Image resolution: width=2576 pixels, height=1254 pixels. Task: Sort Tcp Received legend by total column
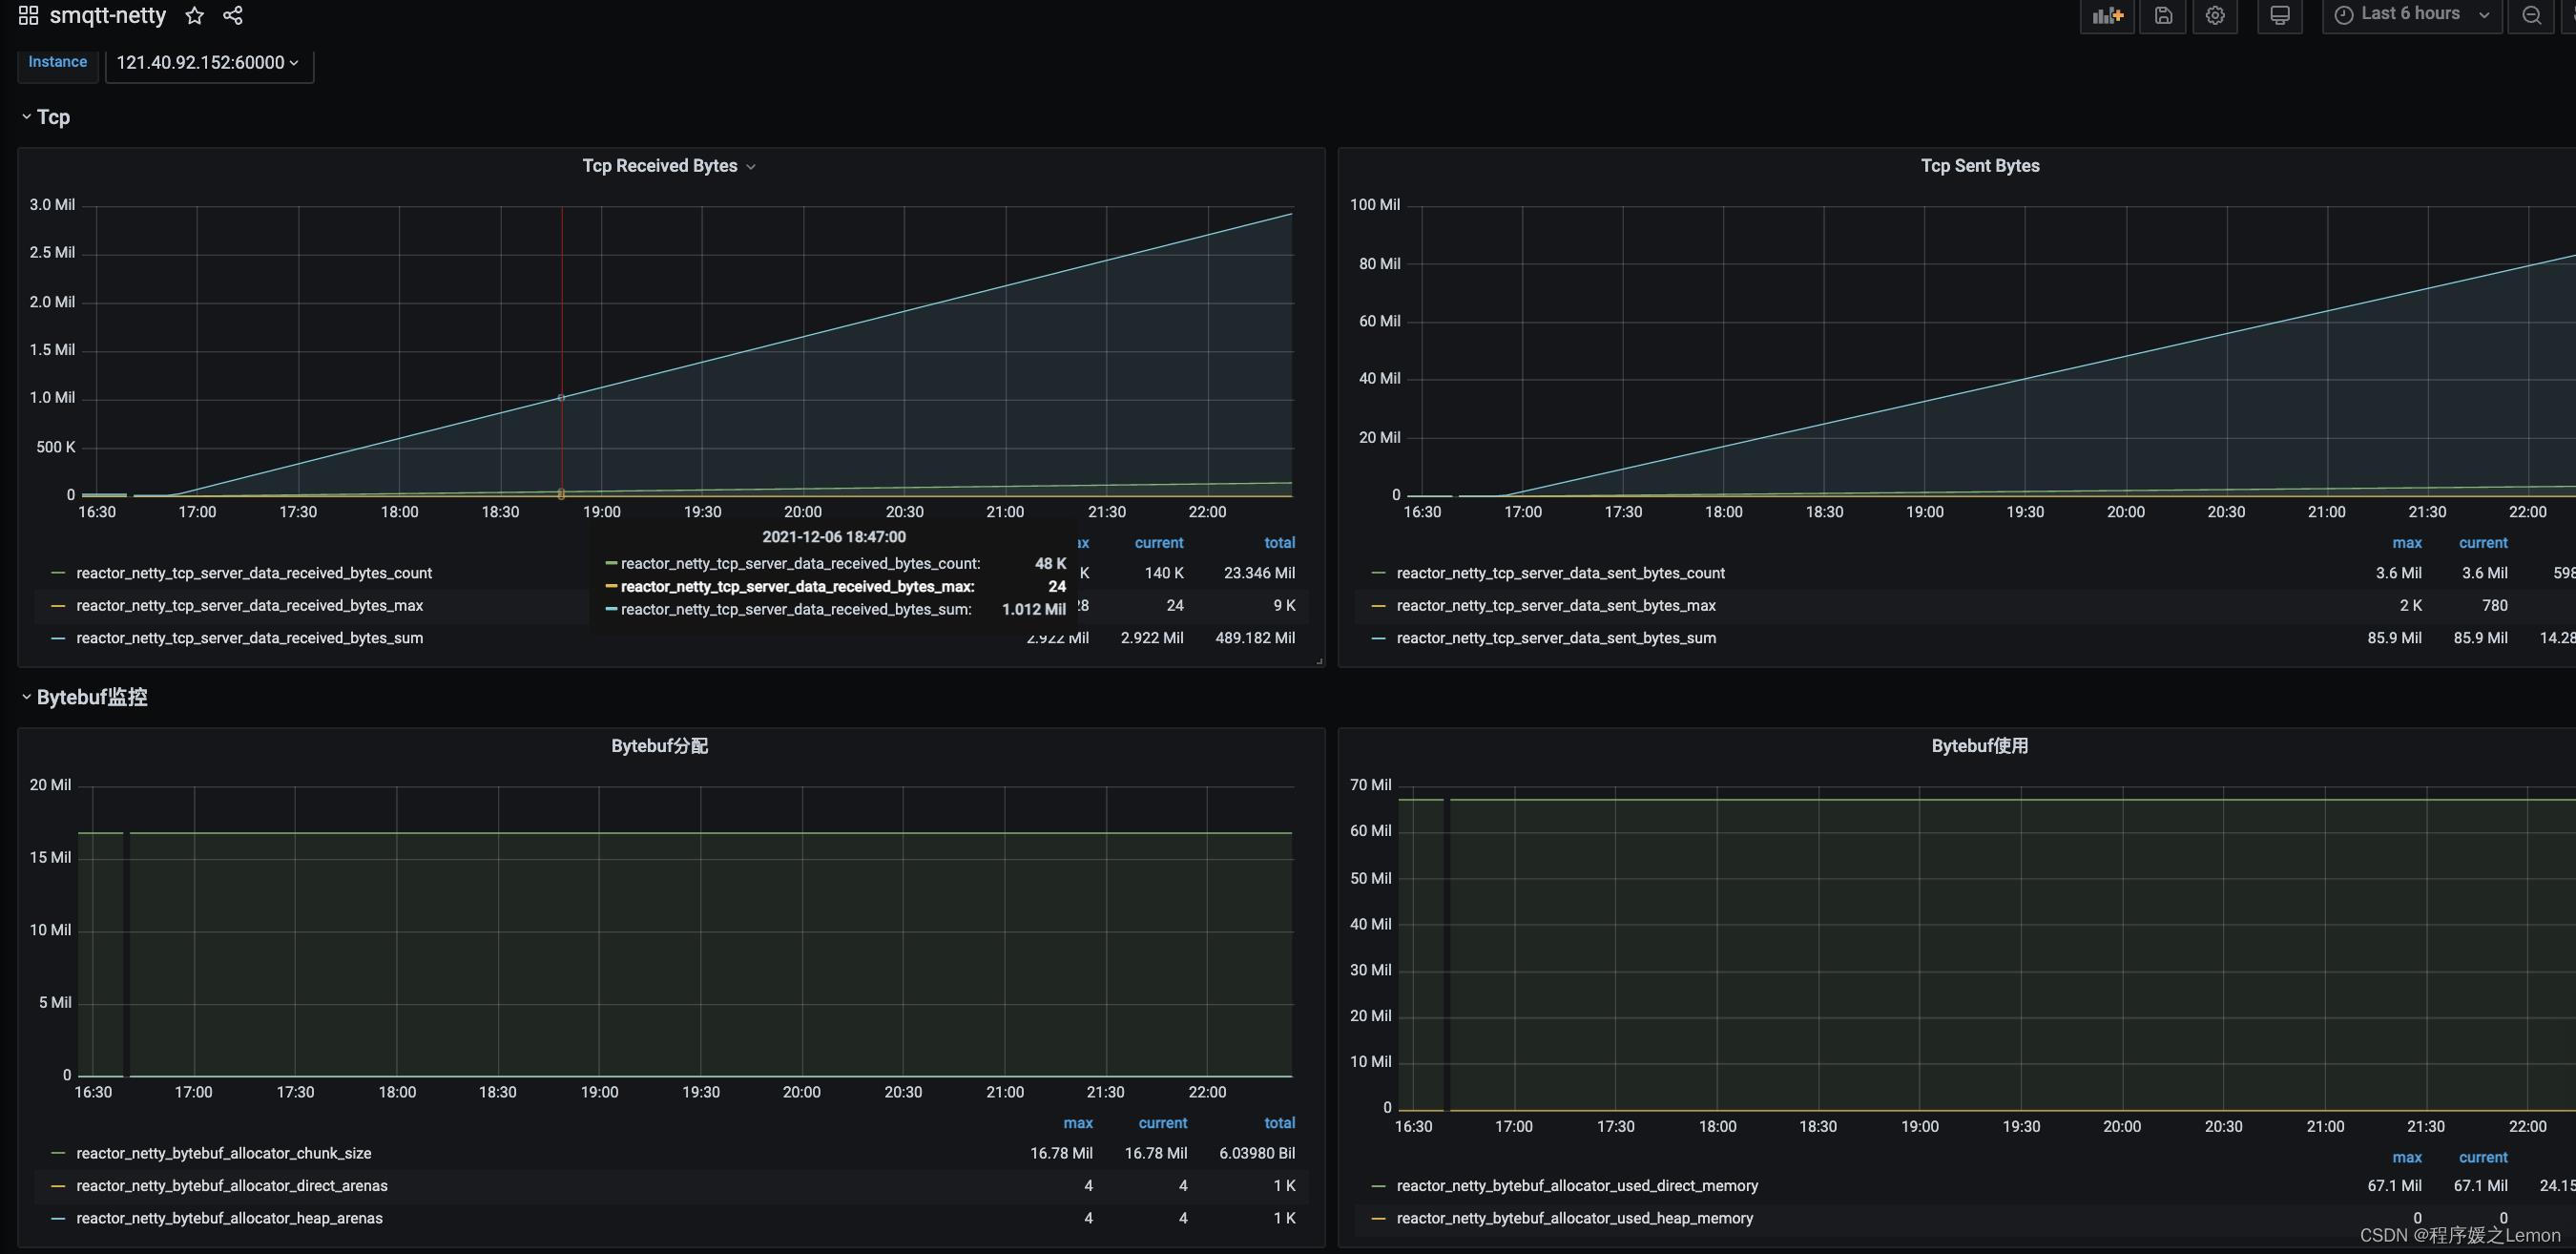pyautogui.click(x=1279, y=543)
